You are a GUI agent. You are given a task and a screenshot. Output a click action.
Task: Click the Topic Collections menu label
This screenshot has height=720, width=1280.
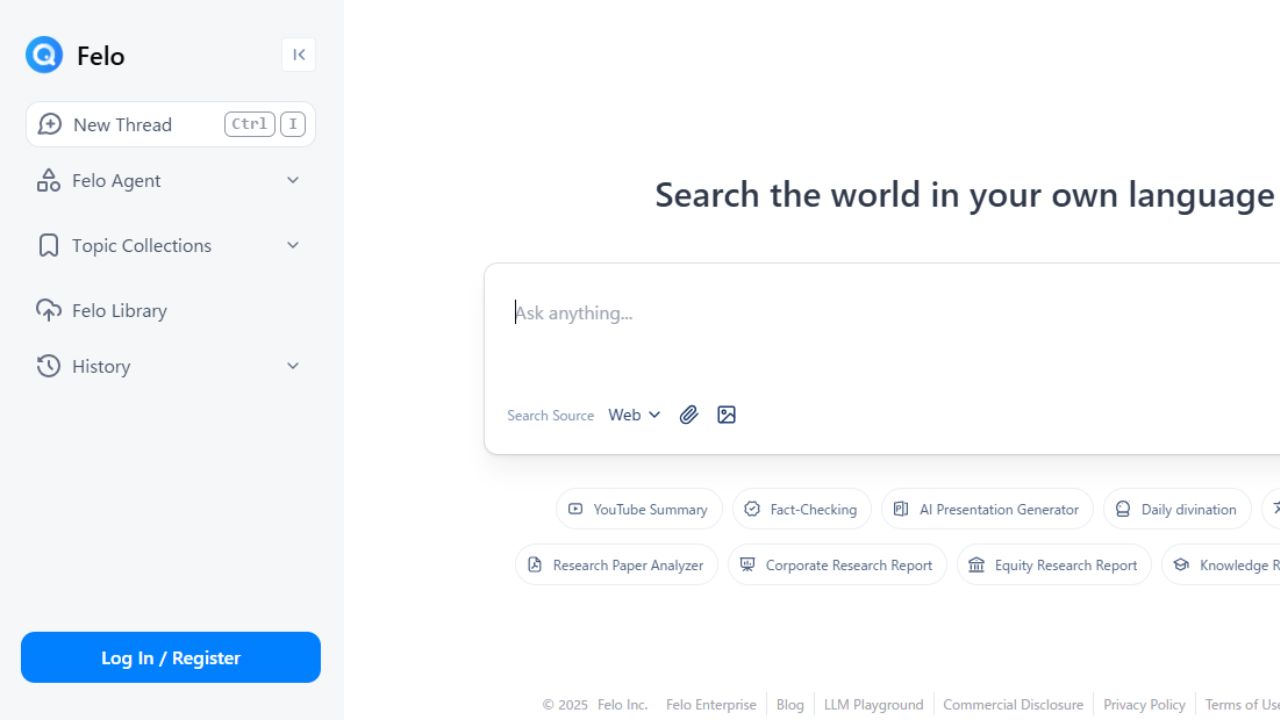coord(142,245)
